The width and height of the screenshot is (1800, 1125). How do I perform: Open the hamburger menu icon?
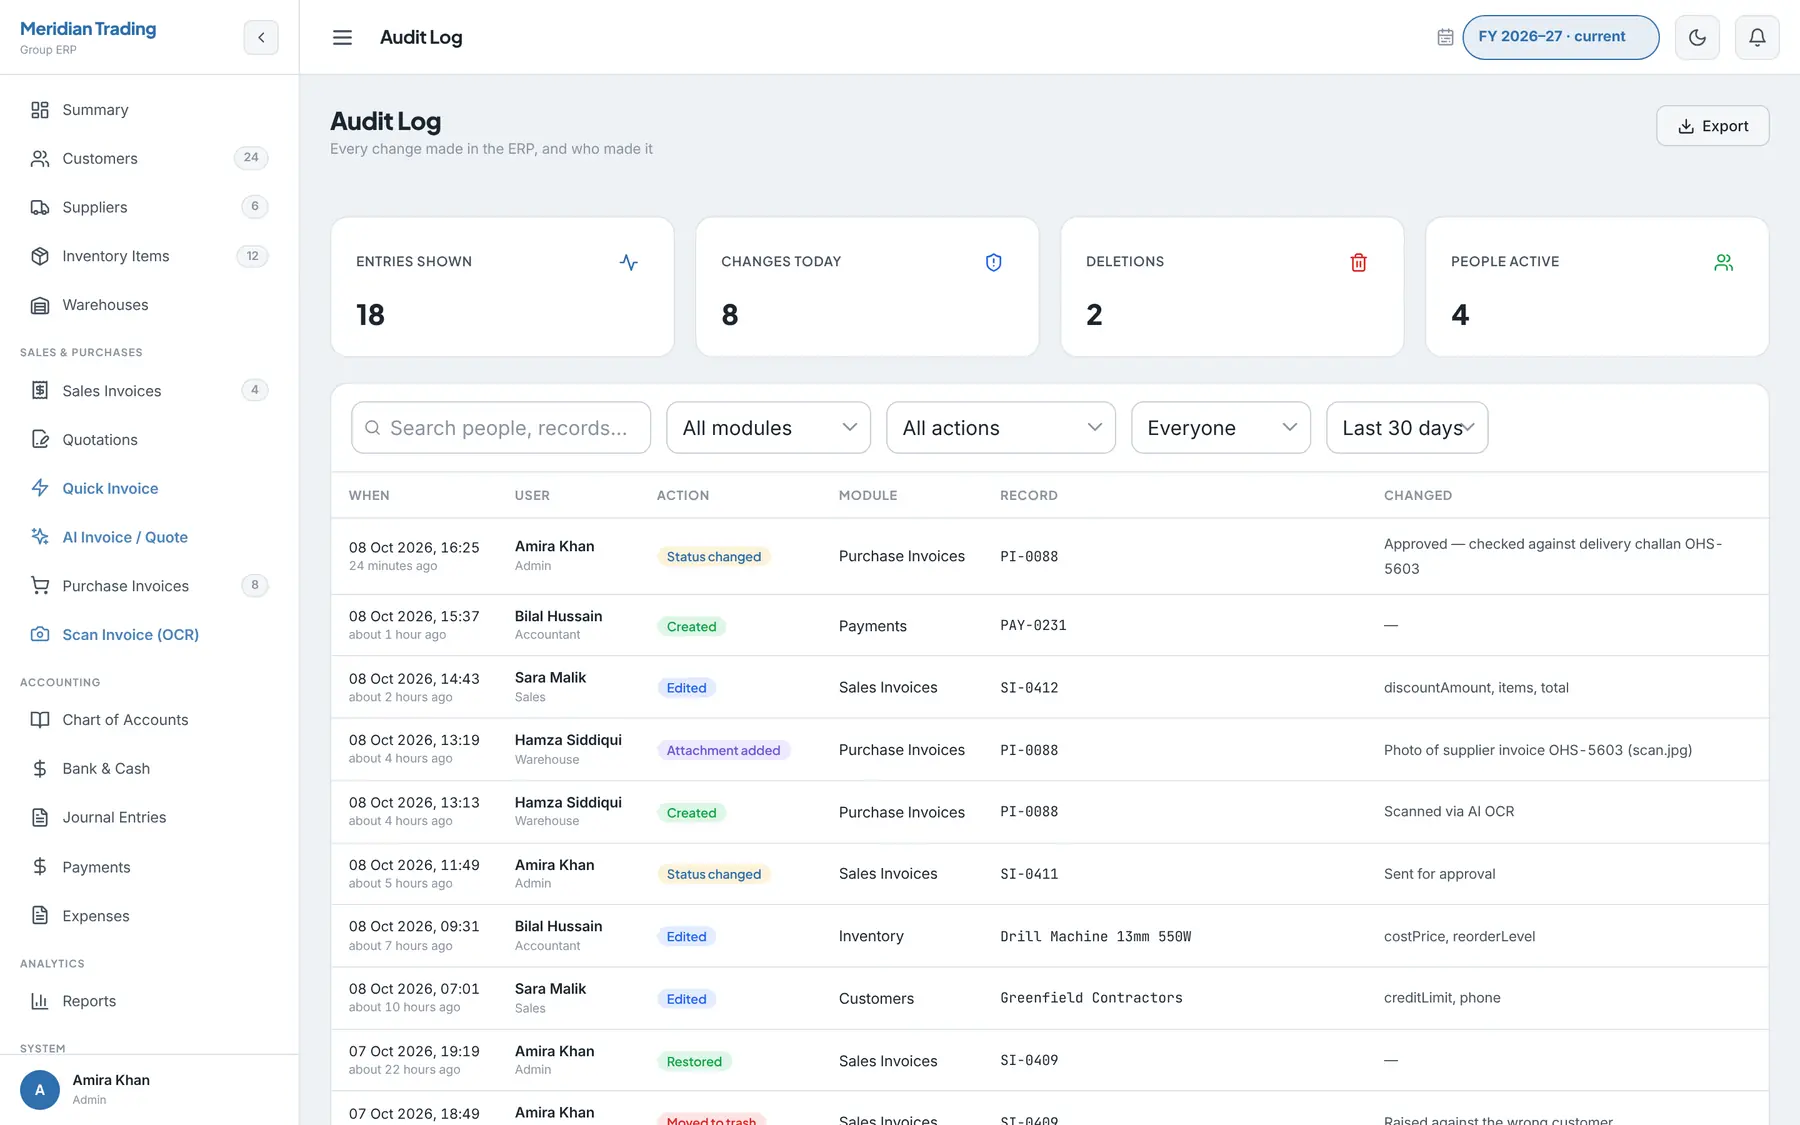pos(342,37)
